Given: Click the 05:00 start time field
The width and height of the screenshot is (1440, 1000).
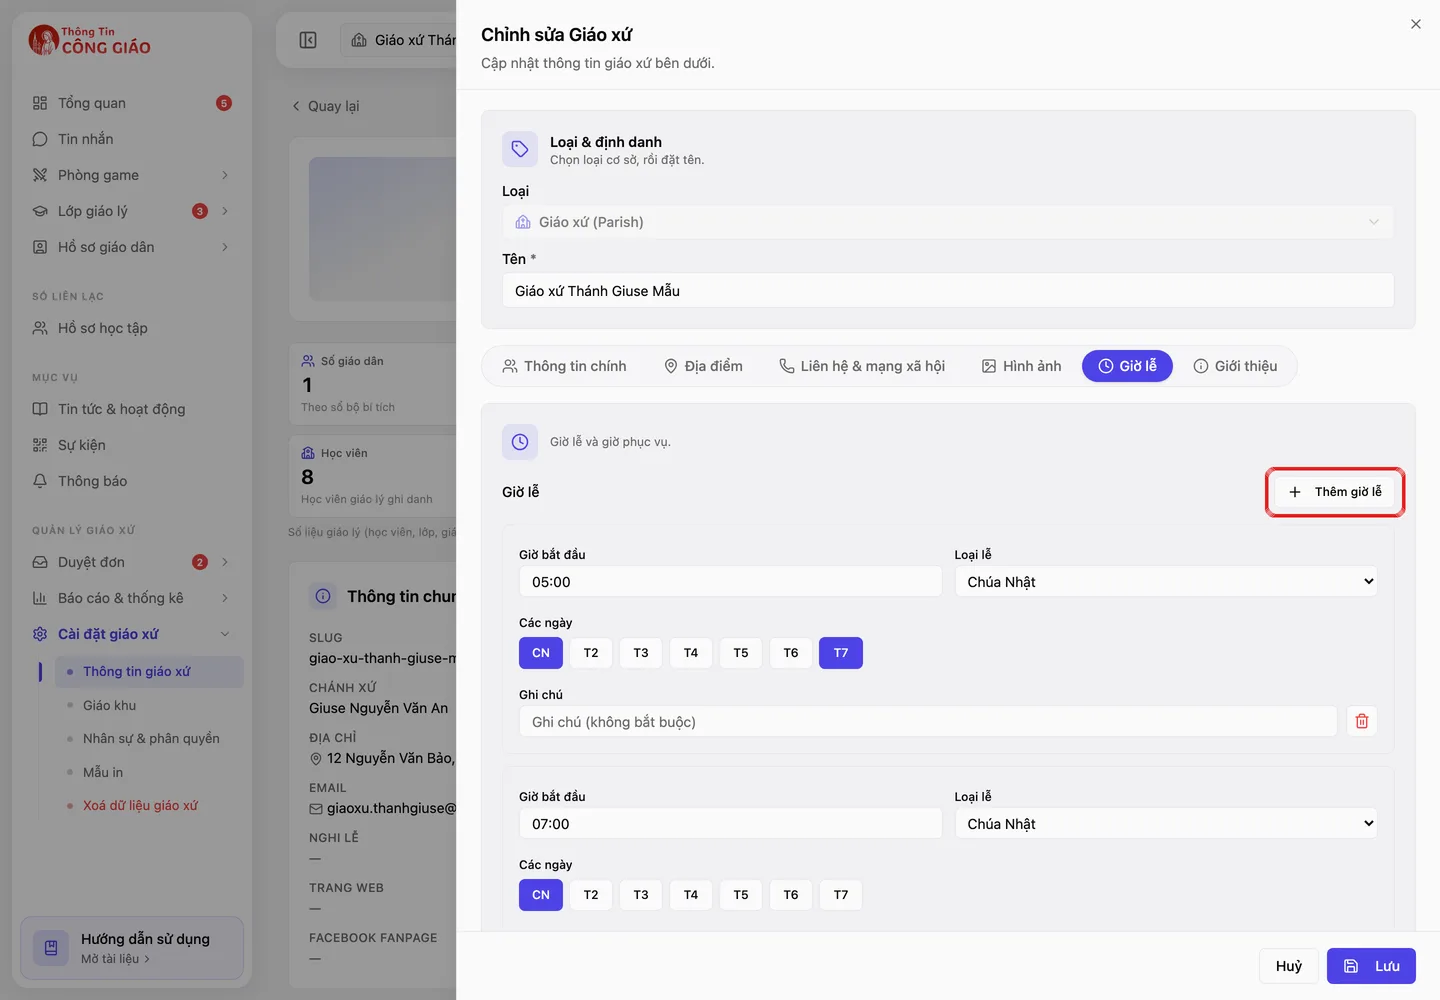Looking at the screenshot, I should tap(730, 582).
